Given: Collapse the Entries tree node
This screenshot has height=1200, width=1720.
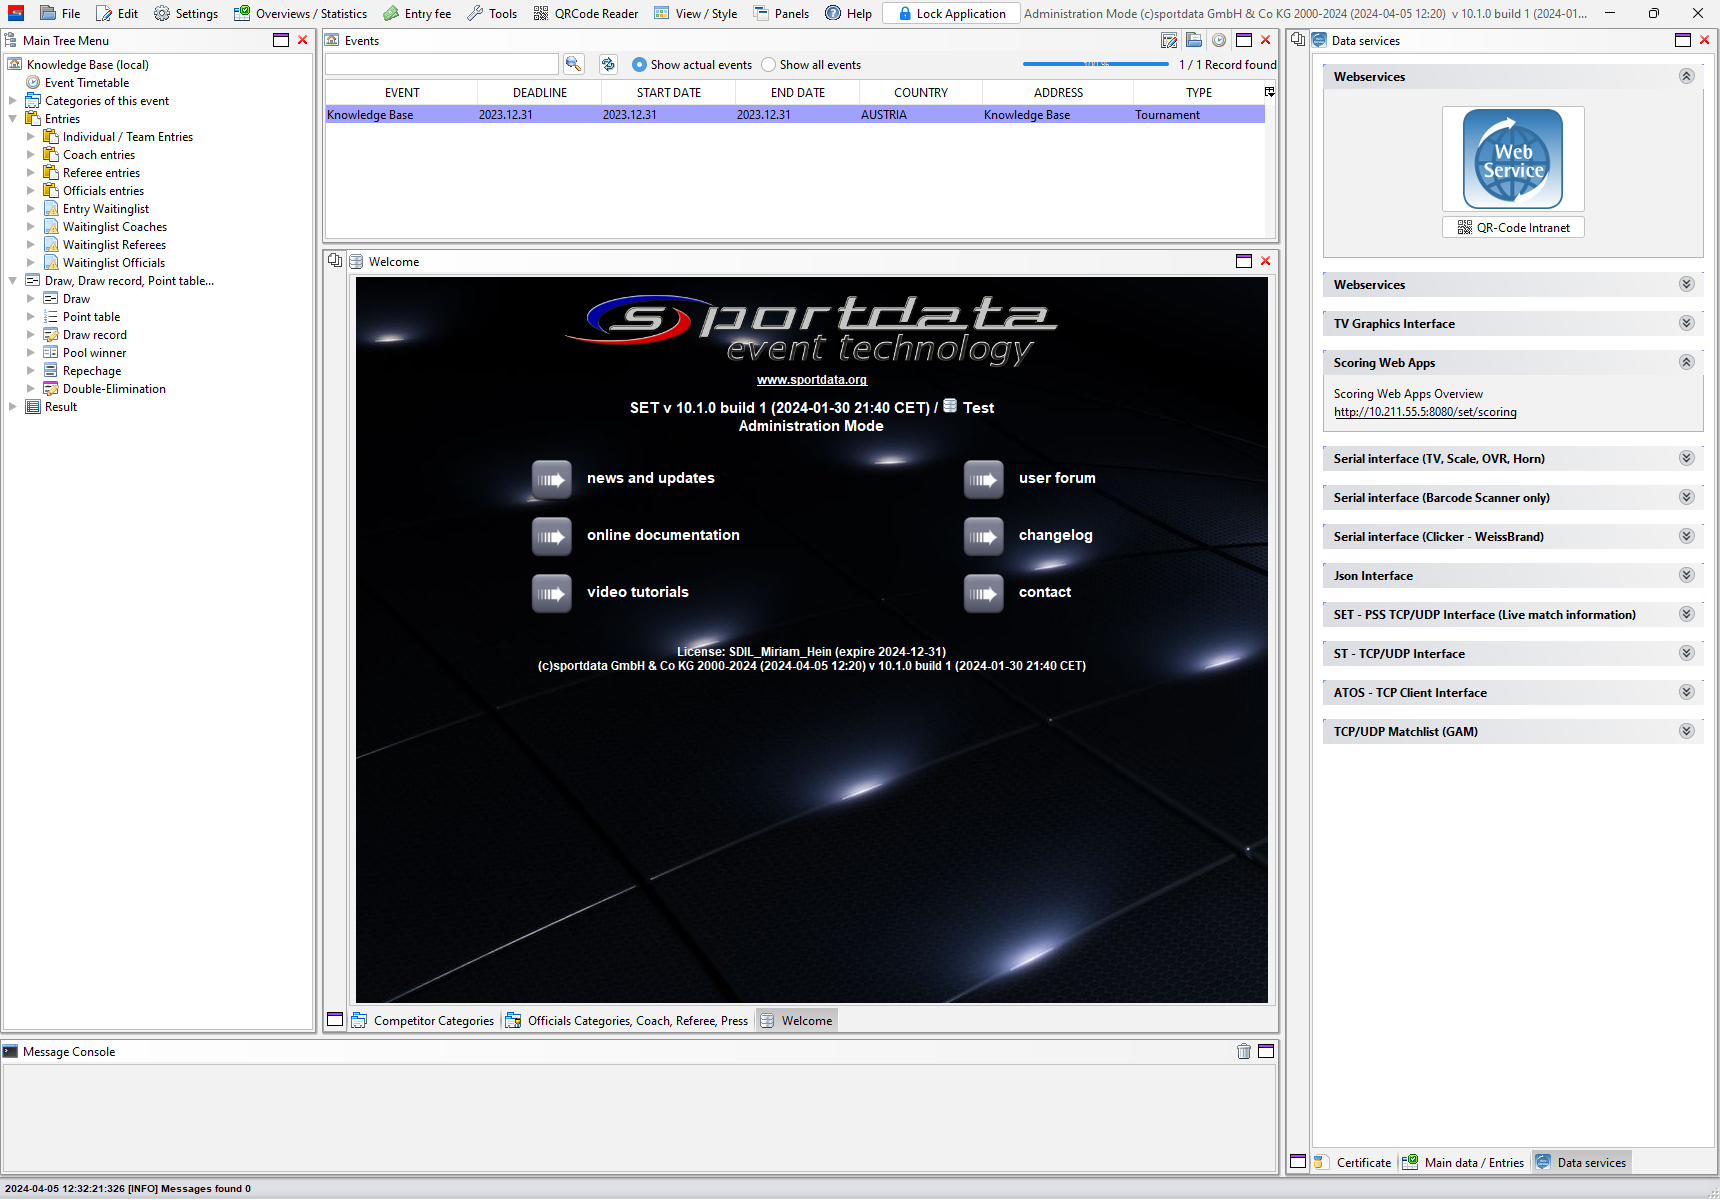Looking at the screenshot, I should 13,119.
